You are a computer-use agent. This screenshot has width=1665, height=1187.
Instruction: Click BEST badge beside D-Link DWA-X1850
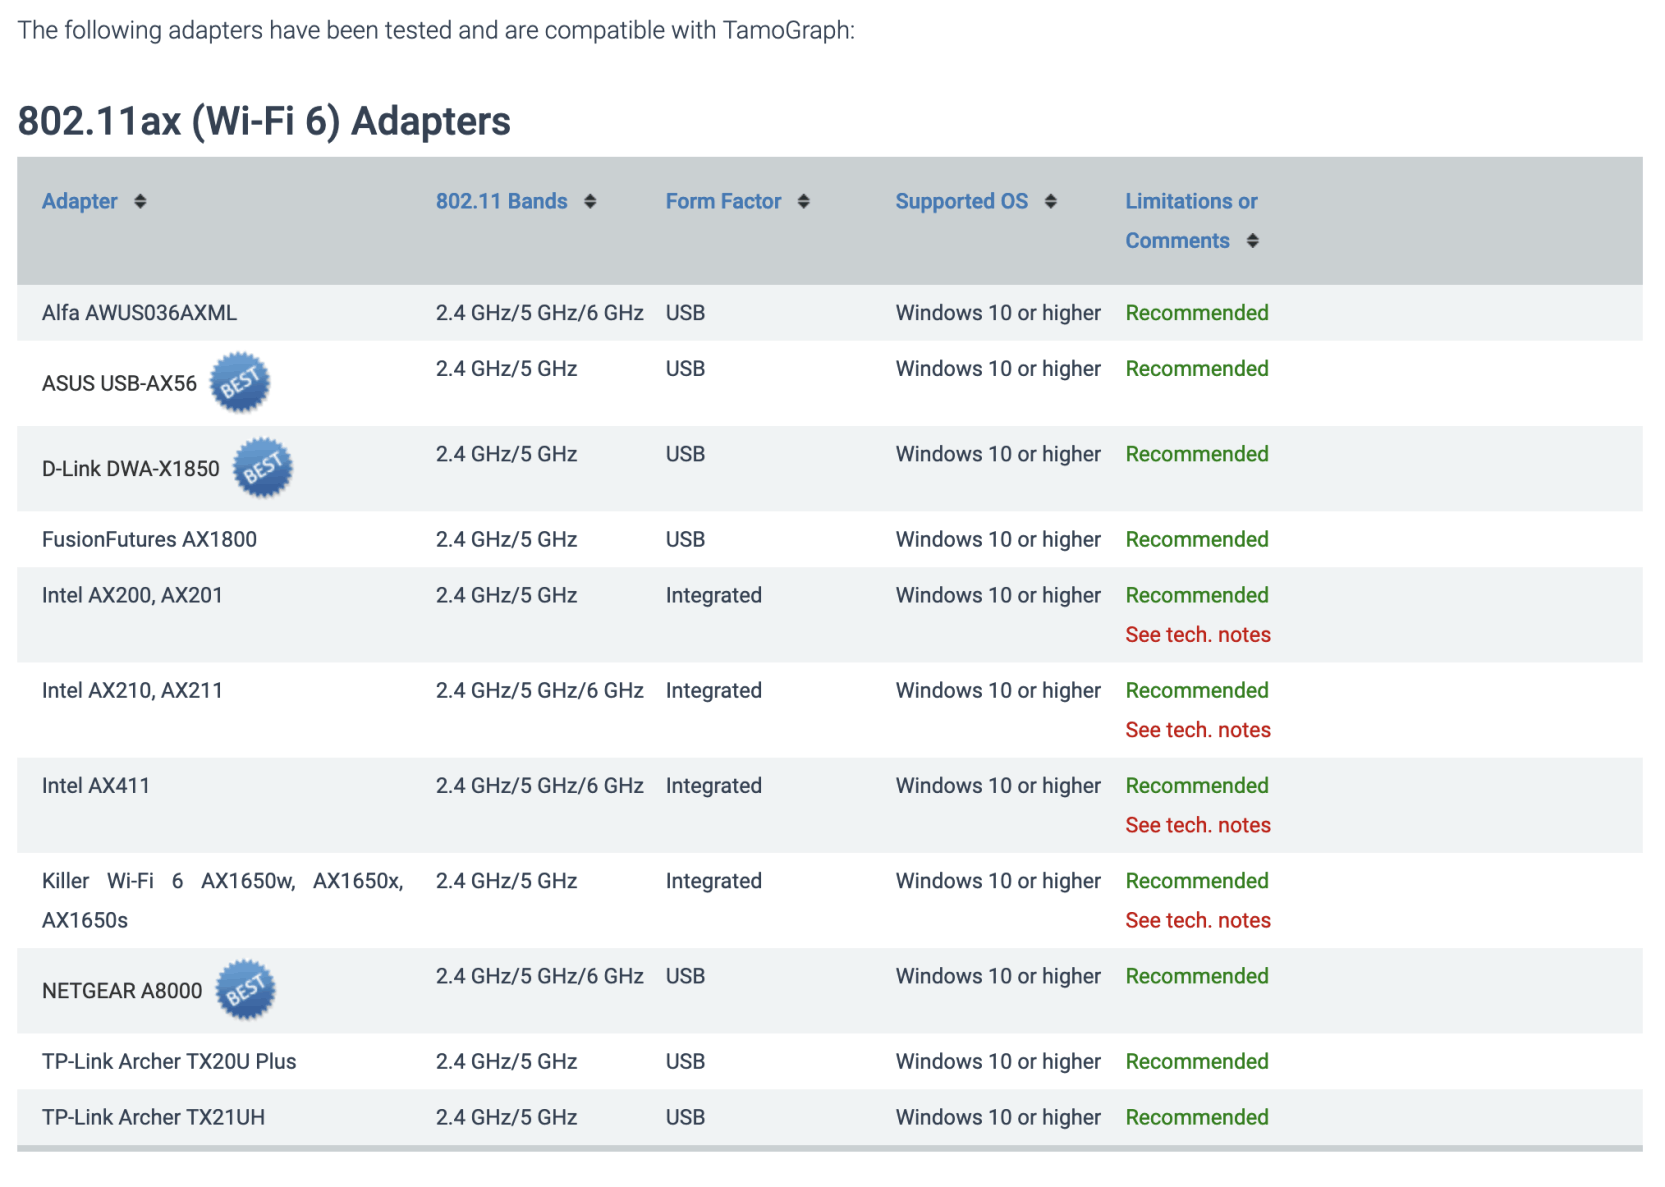click(x=263, y=468)
